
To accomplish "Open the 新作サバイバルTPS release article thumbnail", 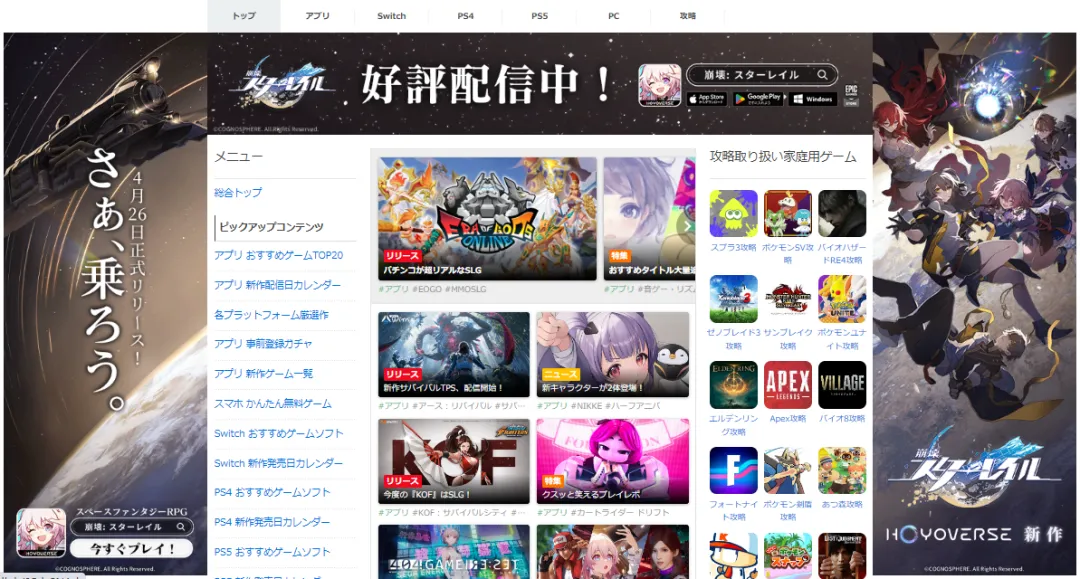I will [454, 354].
